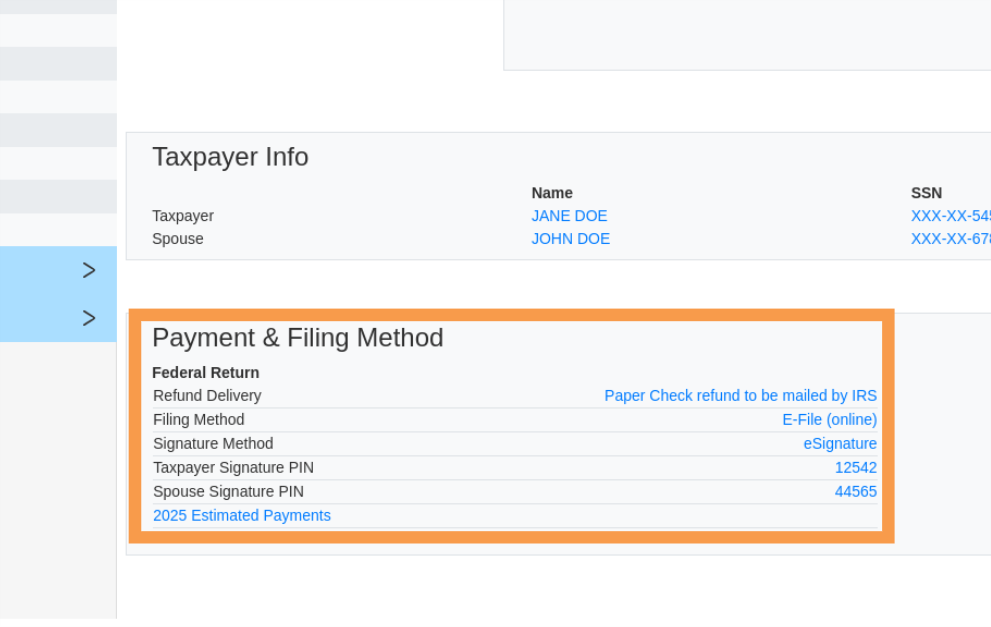
Task: Click the Federal Return label
Action: [x=205, y=372]
